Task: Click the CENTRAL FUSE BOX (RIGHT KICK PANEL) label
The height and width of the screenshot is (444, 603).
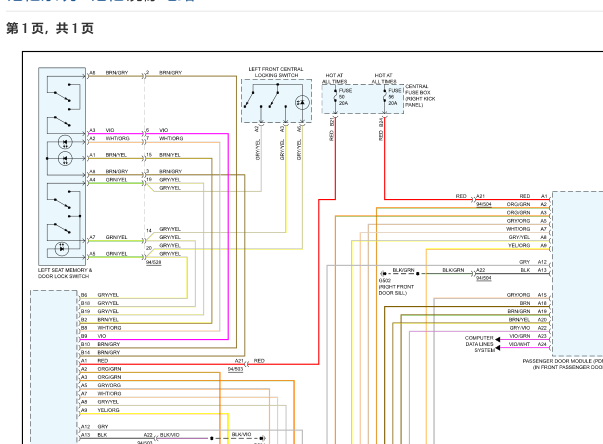Action: point(420,96)
